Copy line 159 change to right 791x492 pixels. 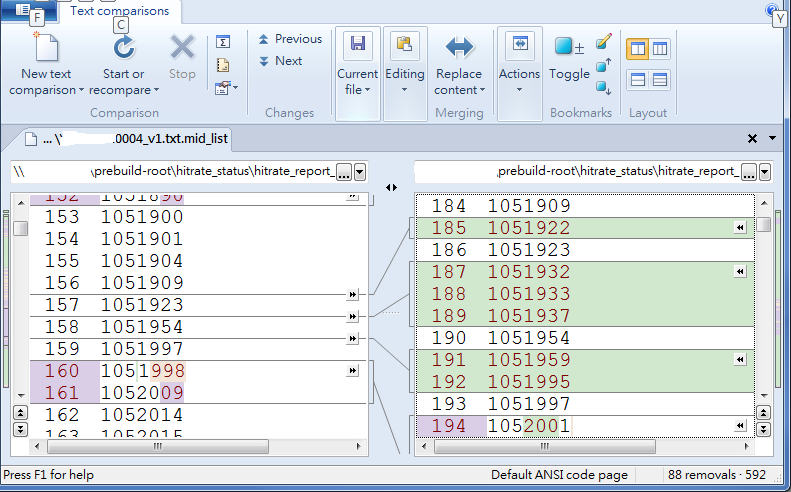[352, 338]
